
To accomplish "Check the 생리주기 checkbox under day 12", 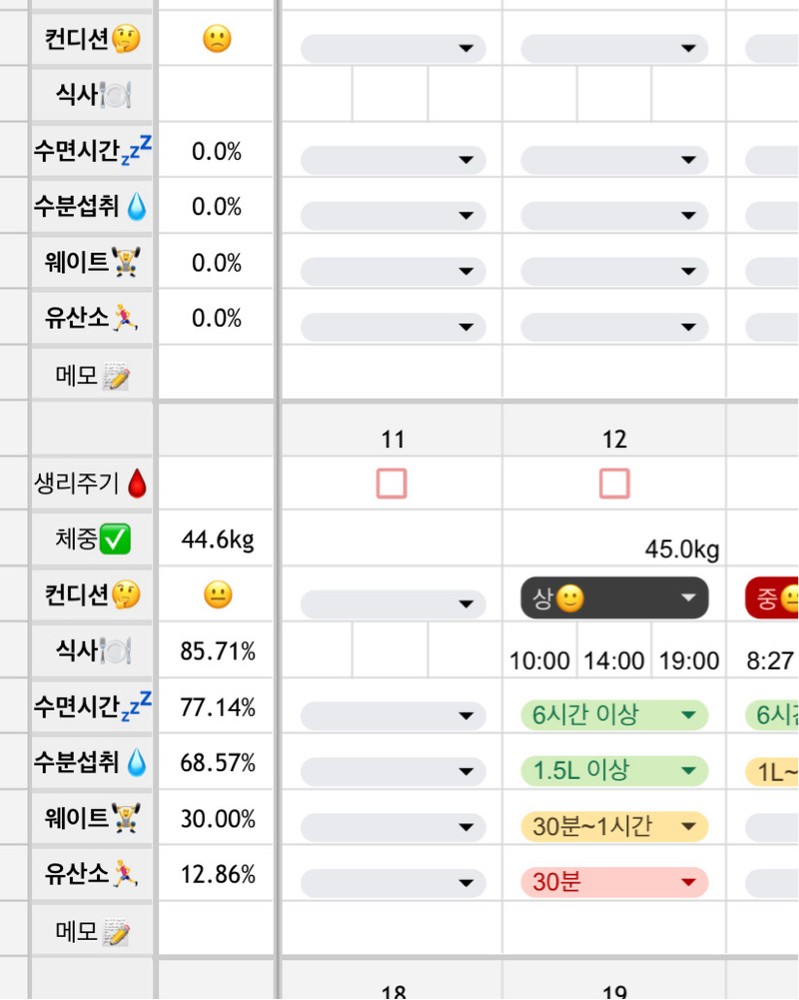I will (614, 484).
